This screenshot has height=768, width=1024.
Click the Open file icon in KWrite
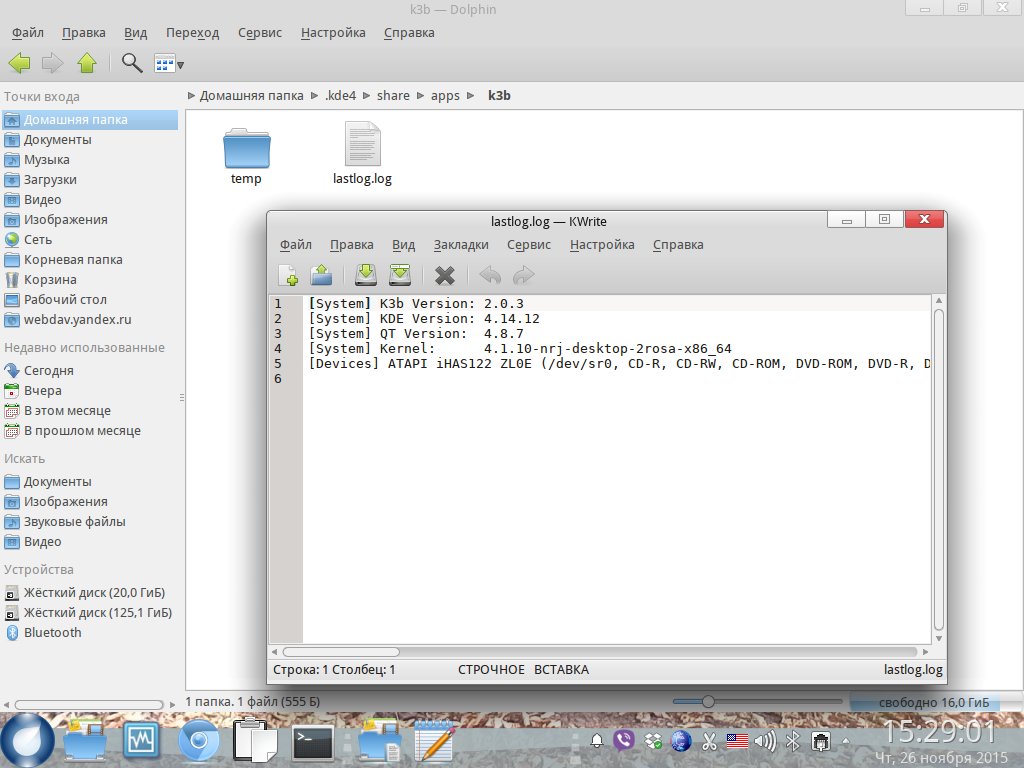(321, 276)
